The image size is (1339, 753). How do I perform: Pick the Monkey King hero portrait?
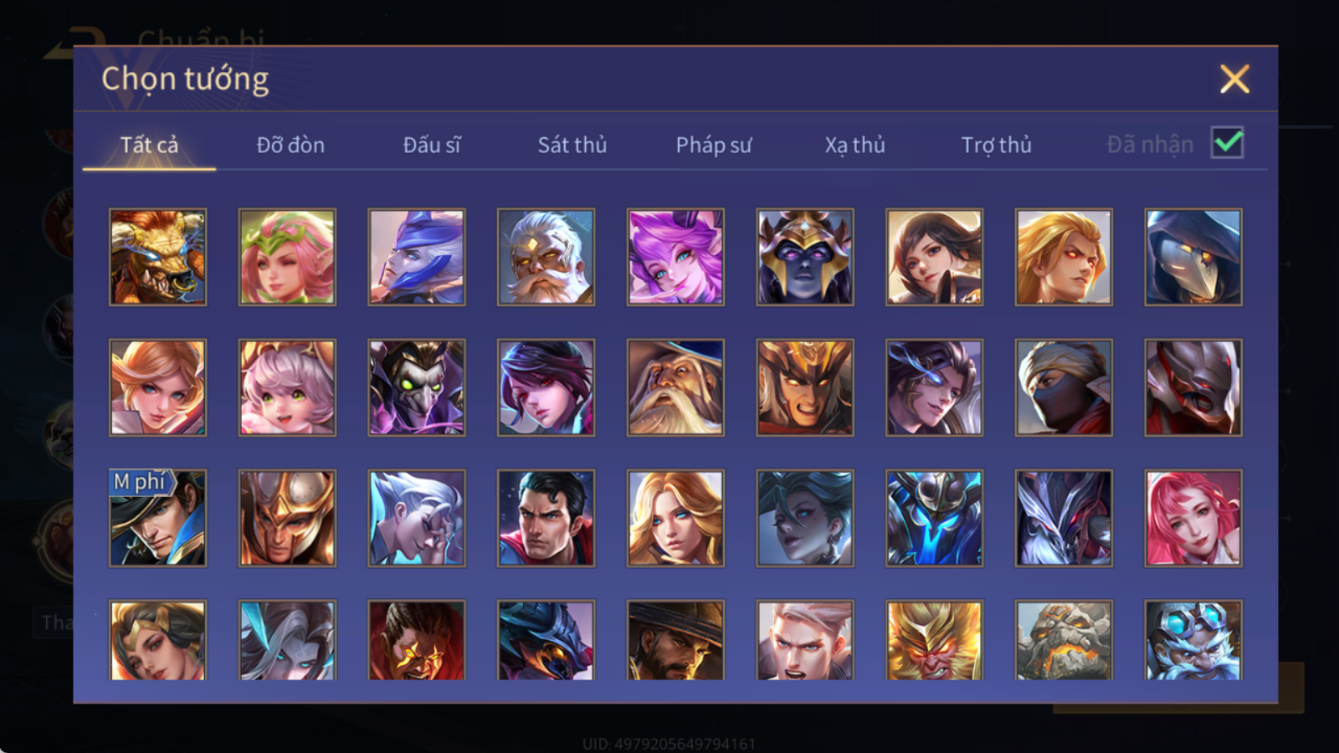pos(934,640)
